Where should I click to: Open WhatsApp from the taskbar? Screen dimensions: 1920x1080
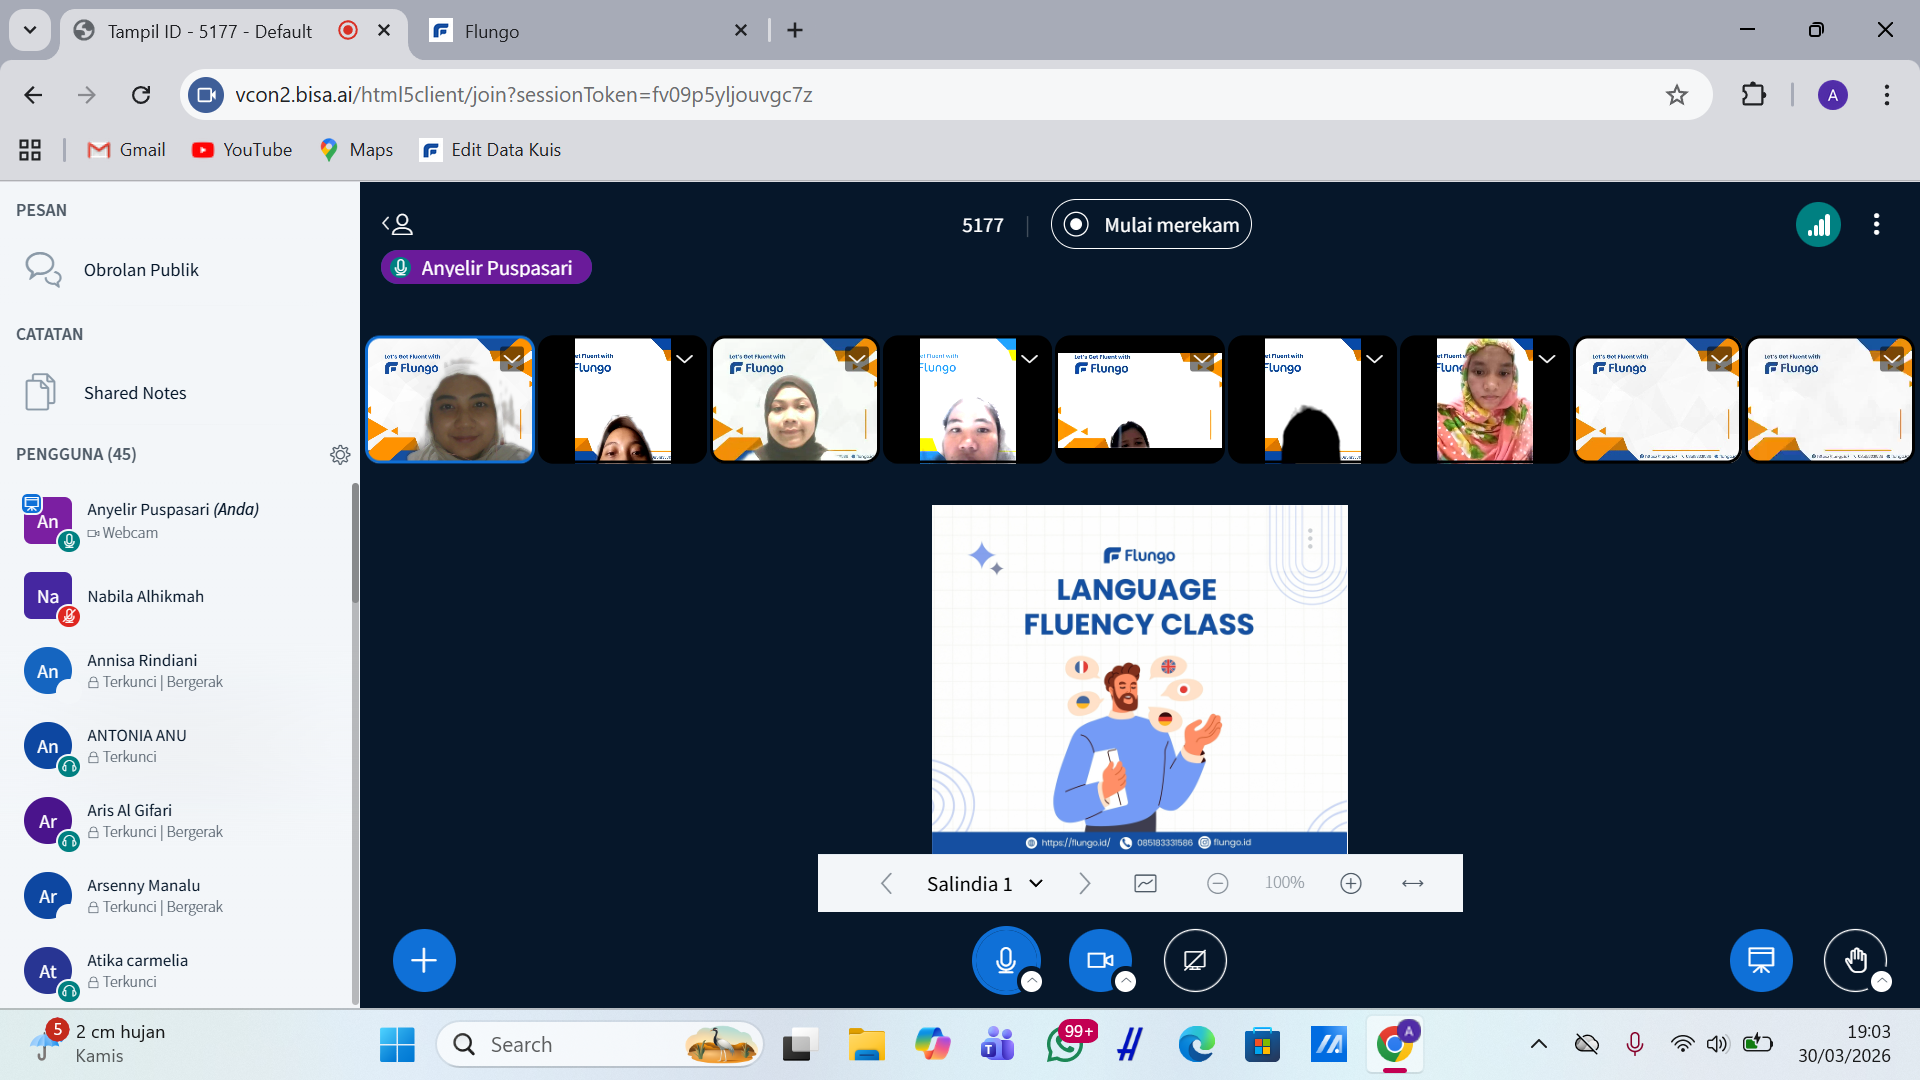[1066, 1045]
